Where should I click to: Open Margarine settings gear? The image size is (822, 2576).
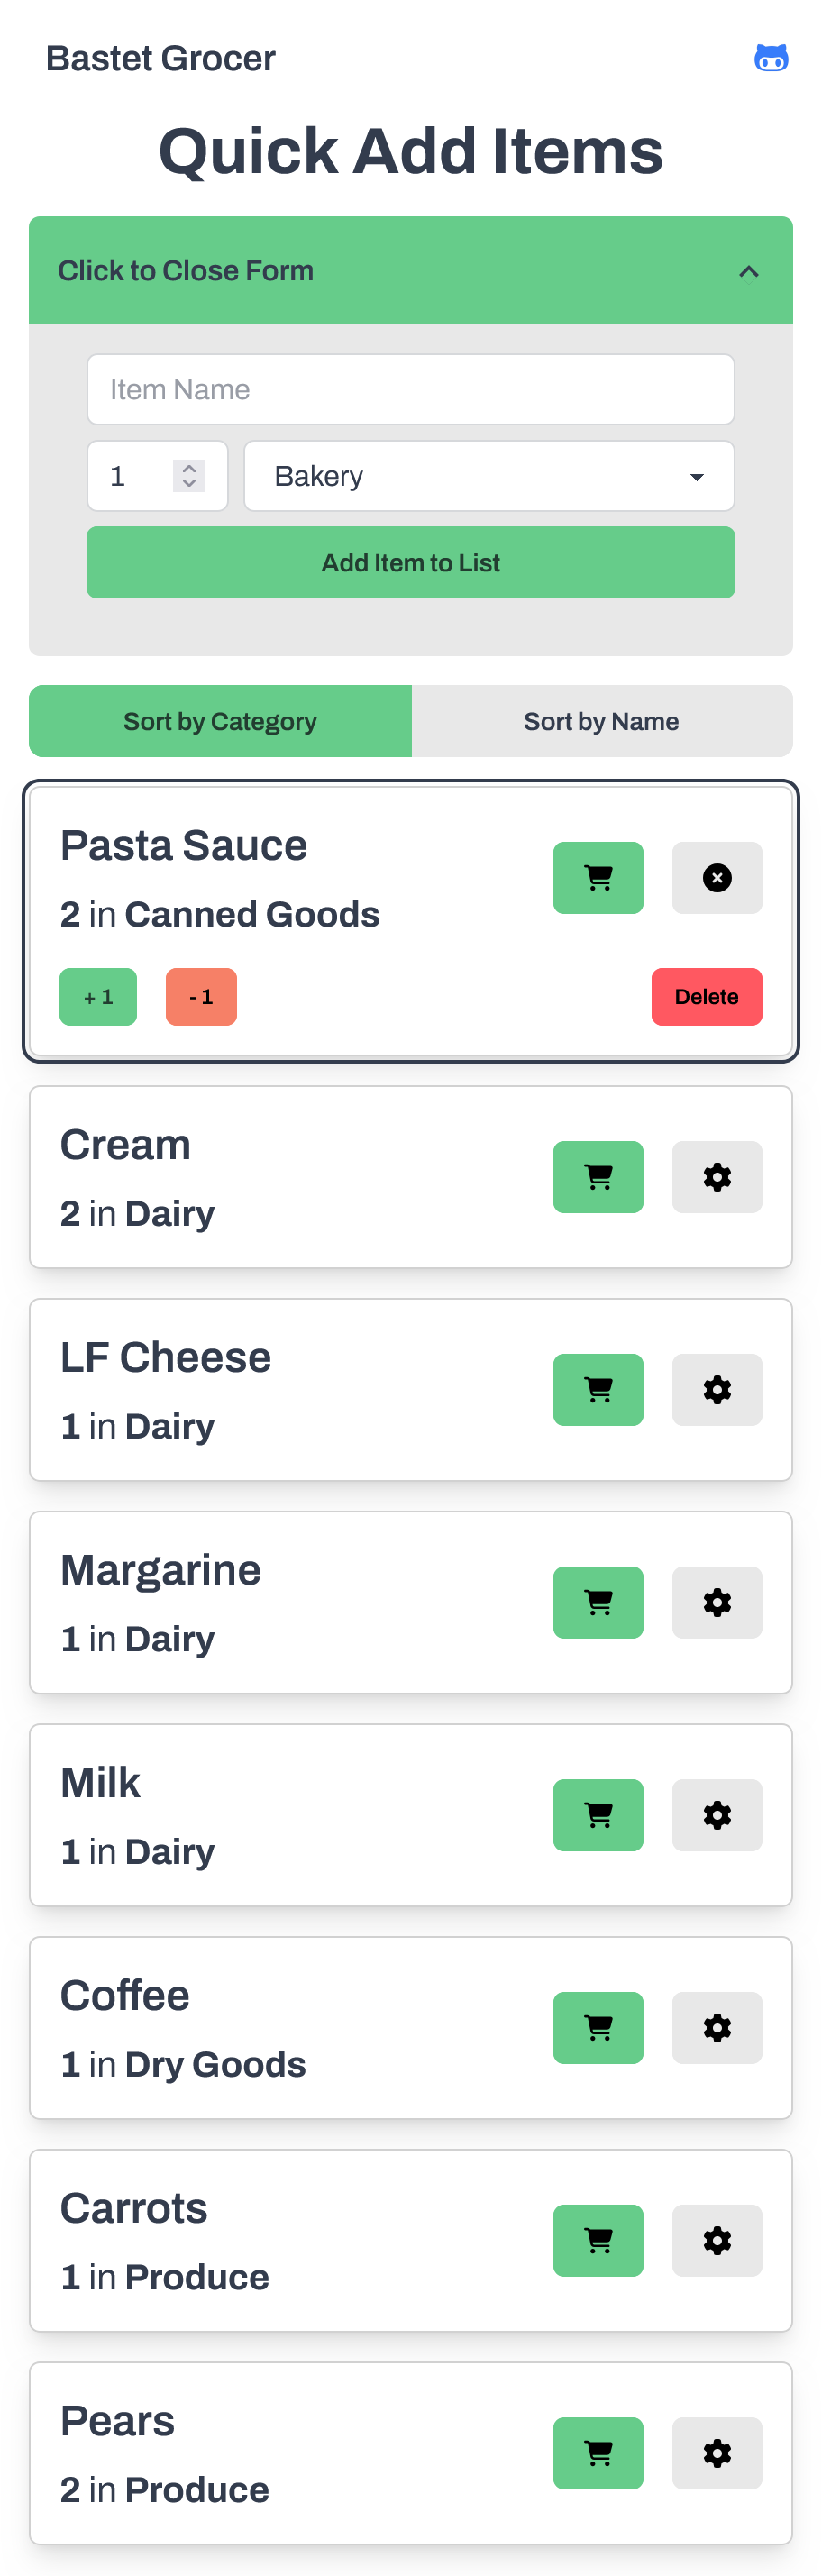pos(716,1603)
